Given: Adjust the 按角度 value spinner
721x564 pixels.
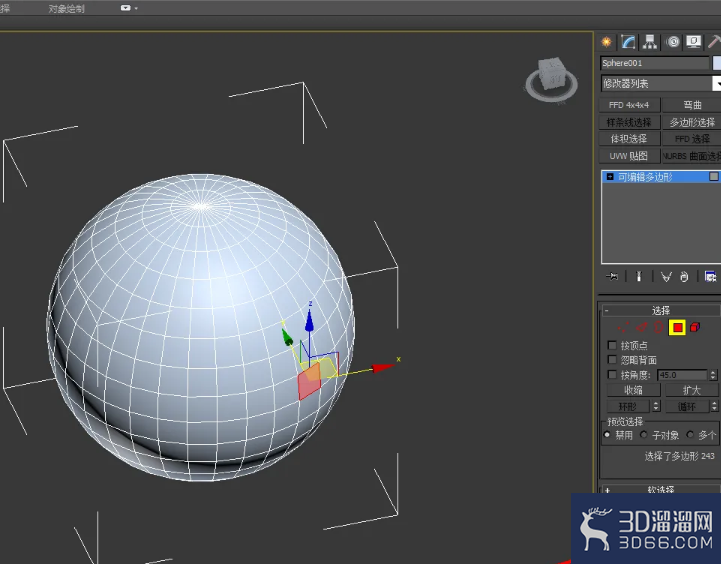Looking at the screenshot, I should pyautogui.click(x=713, y=375).
